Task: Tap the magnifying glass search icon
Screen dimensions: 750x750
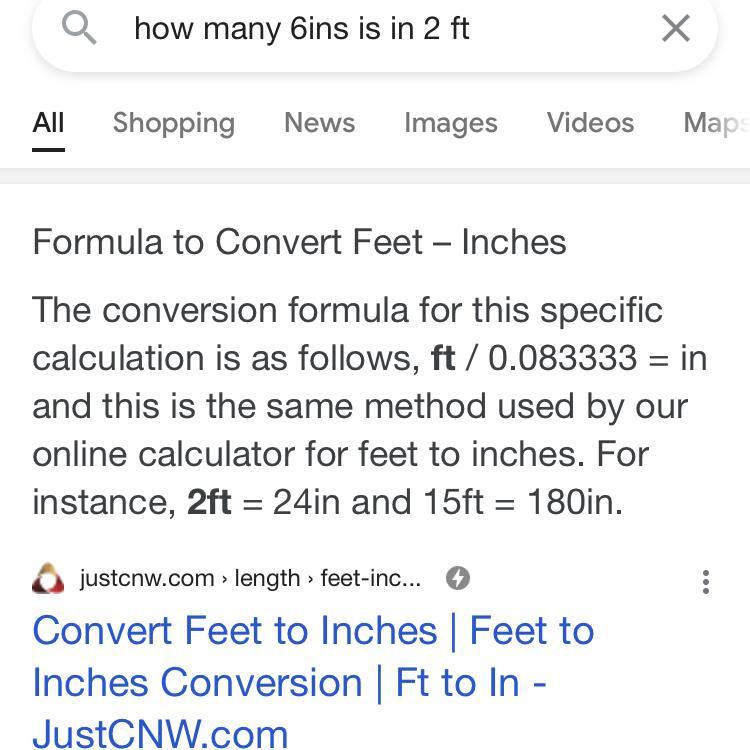Action: click(79, 28)
